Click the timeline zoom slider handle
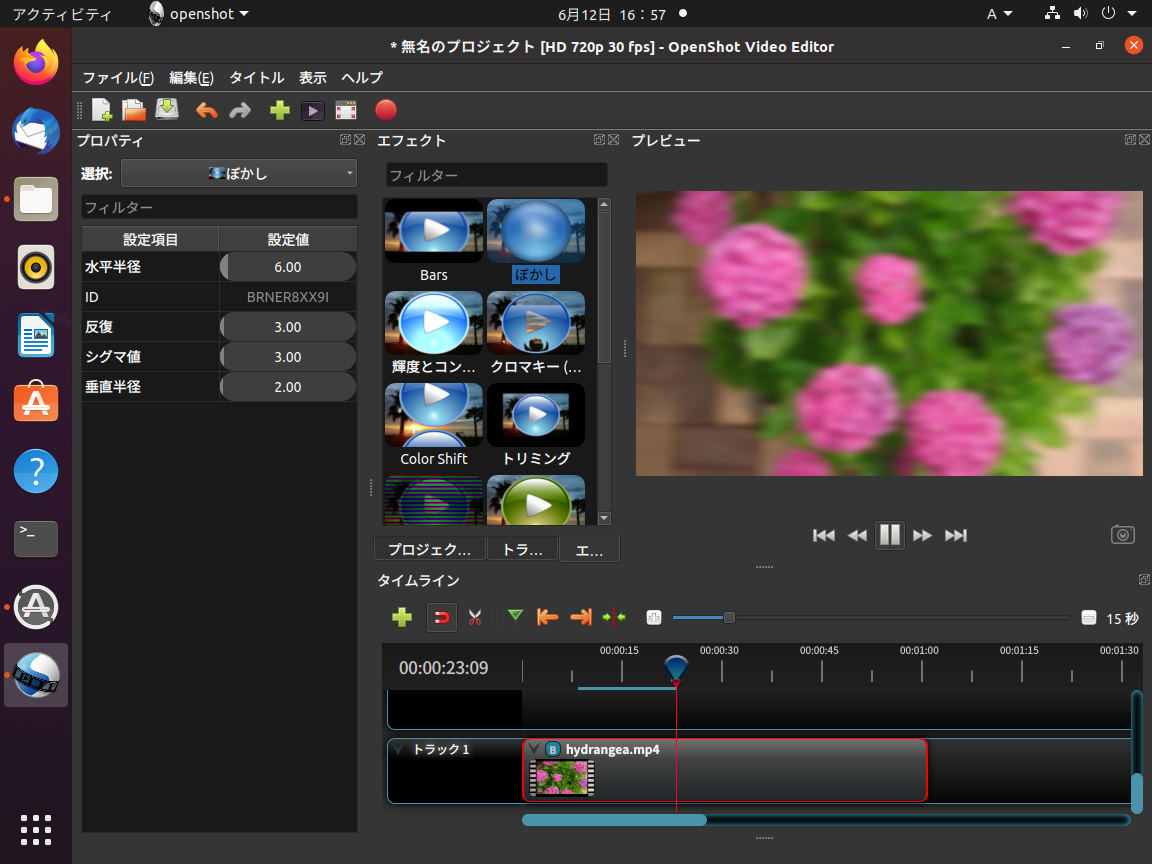Screen dimensions: 1152x864 click(x=729, y=617)
